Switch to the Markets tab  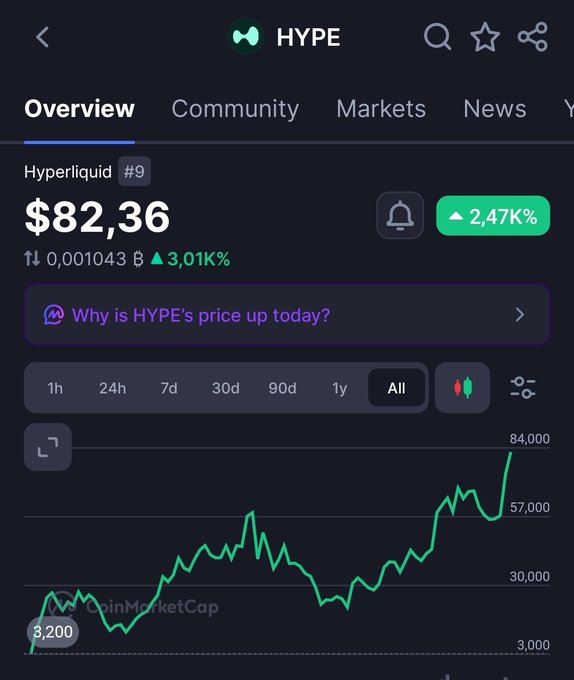point(381,108)
